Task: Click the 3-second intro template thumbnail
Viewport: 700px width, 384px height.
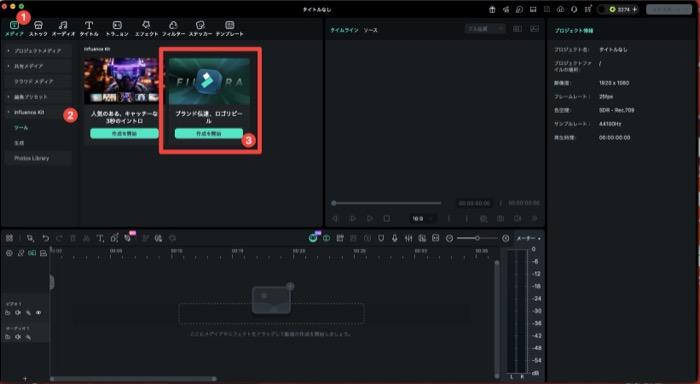Action: 121,80
